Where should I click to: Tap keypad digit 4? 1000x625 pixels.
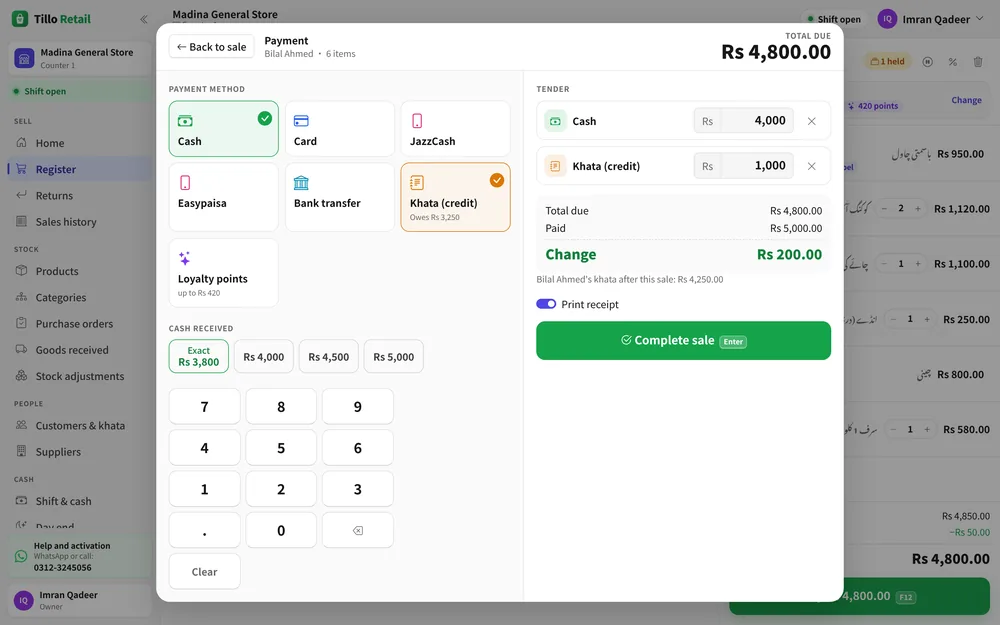pyautogui.click(x=205, y=448)
